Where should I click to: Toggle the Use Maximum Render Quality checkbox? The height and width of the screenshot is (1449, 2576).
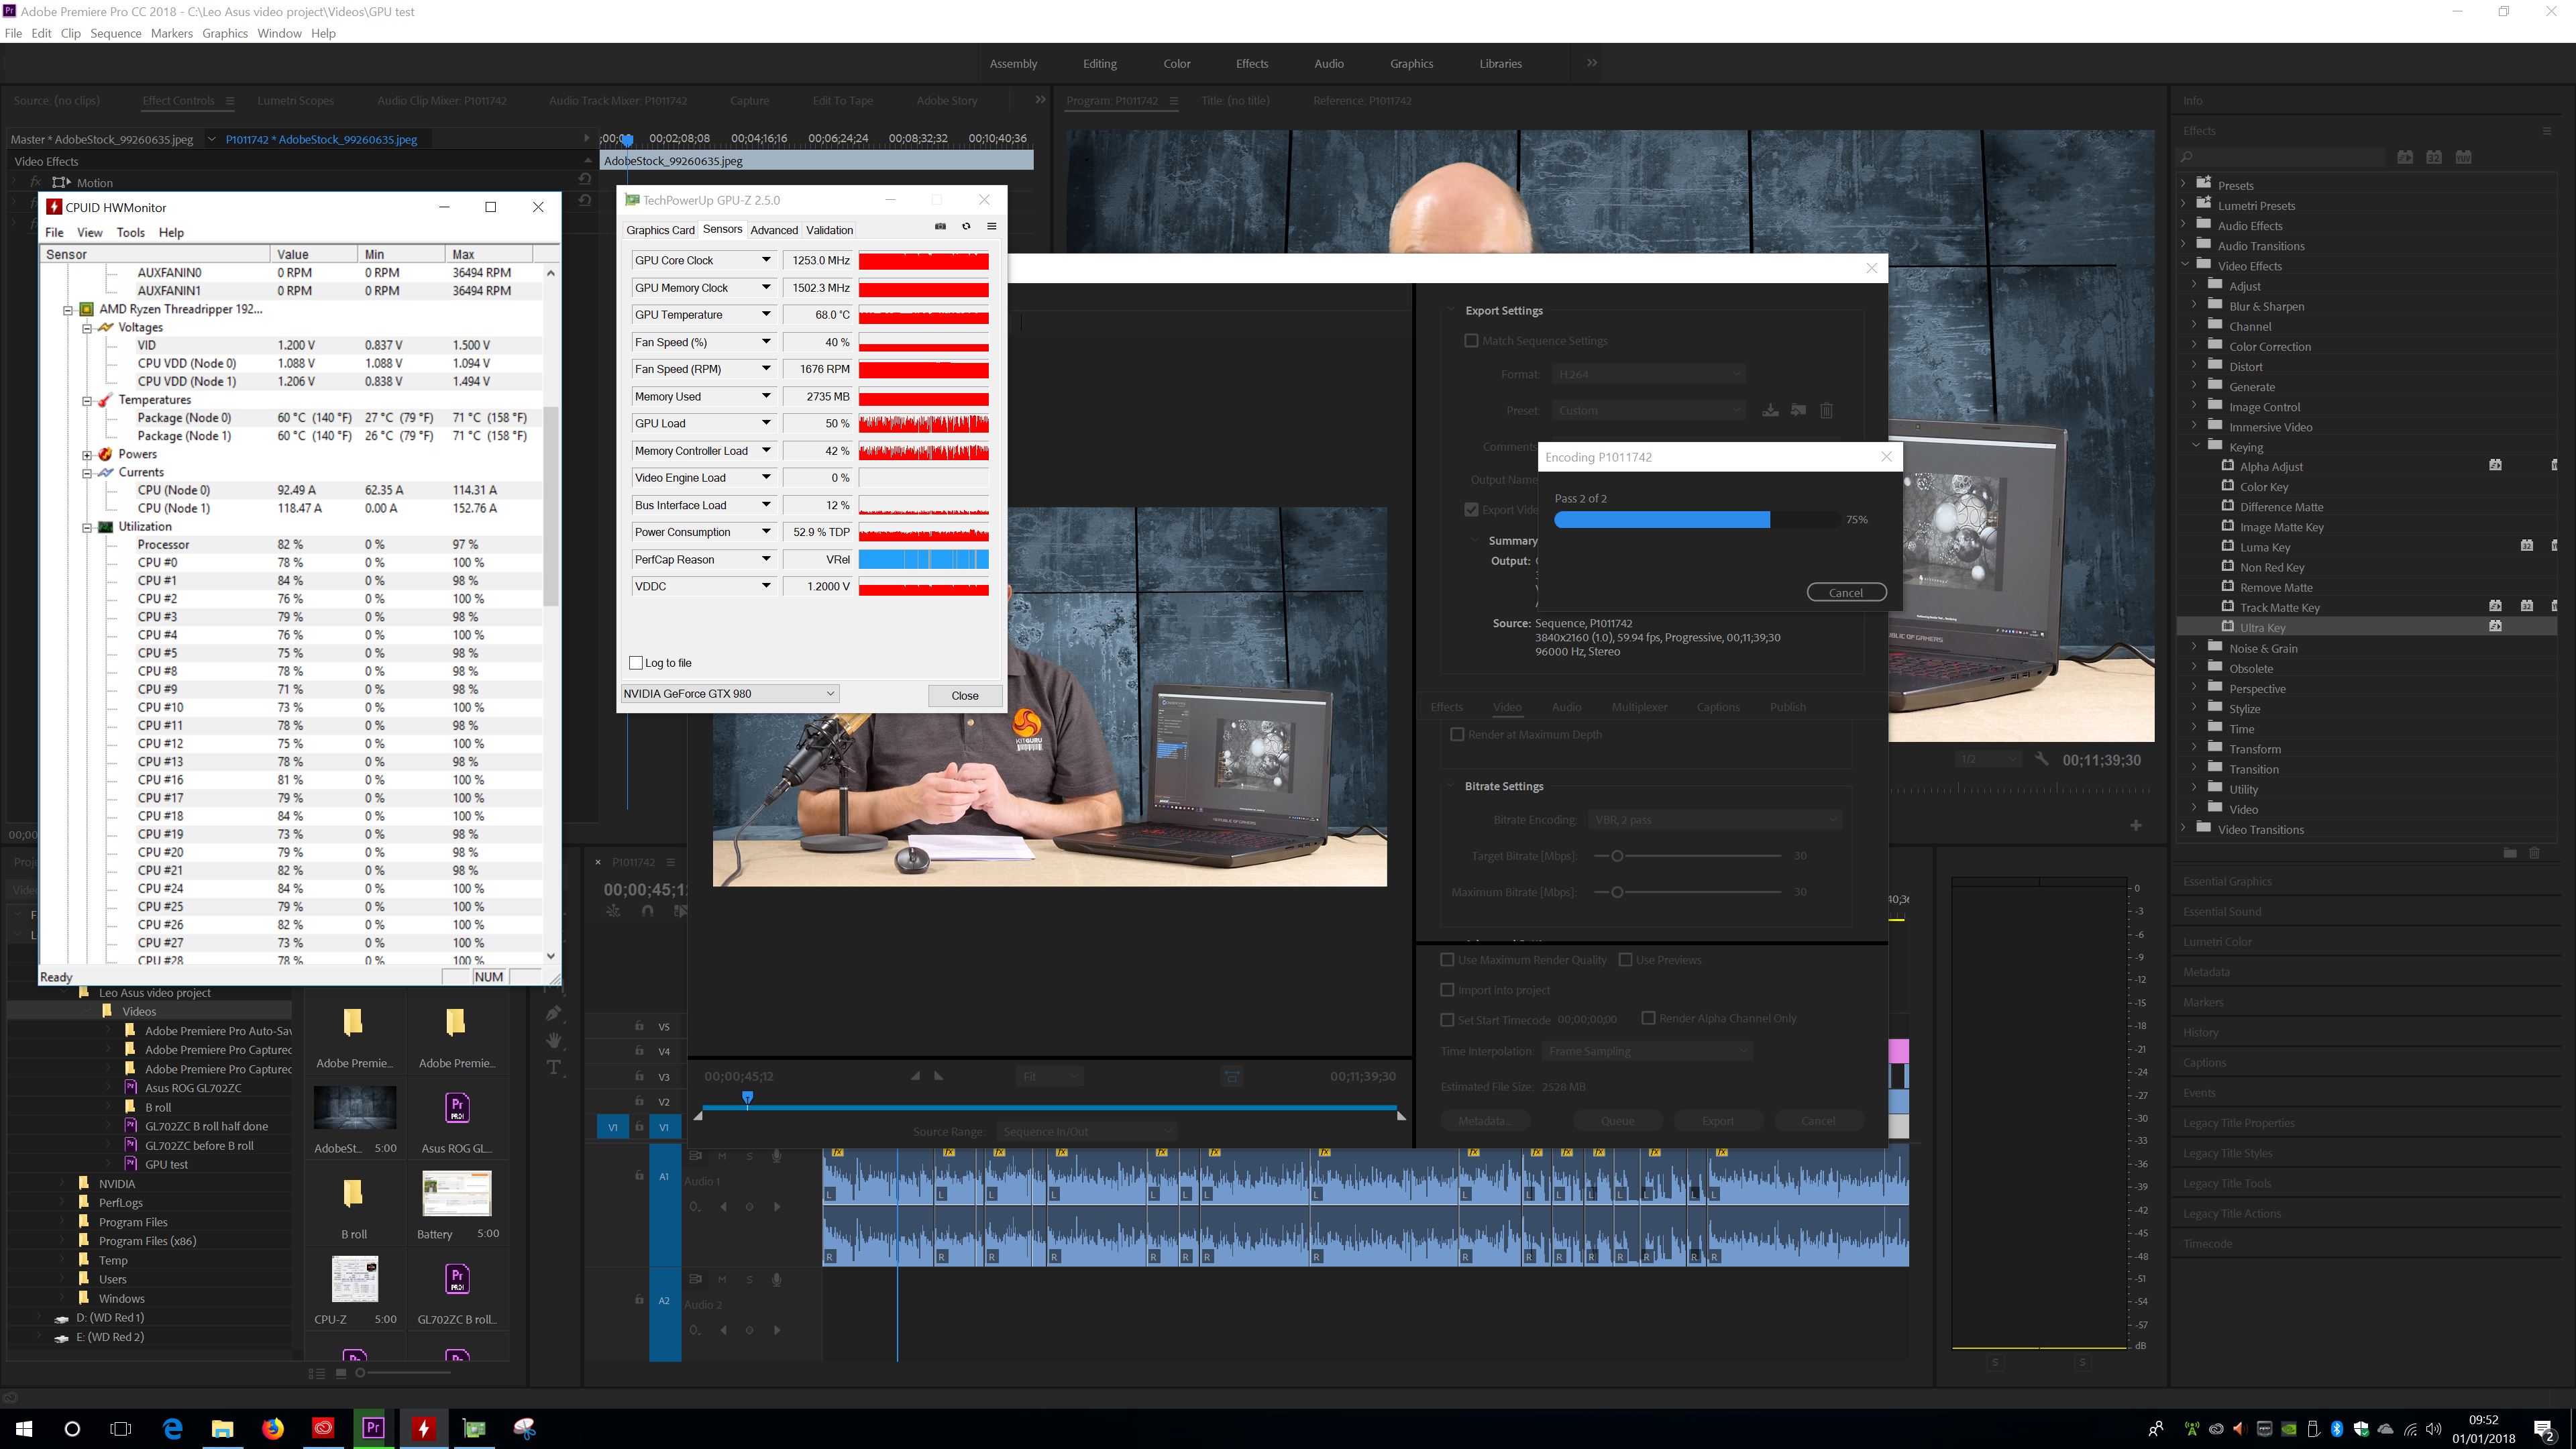pyautogui.click(x=1447, y=960)
